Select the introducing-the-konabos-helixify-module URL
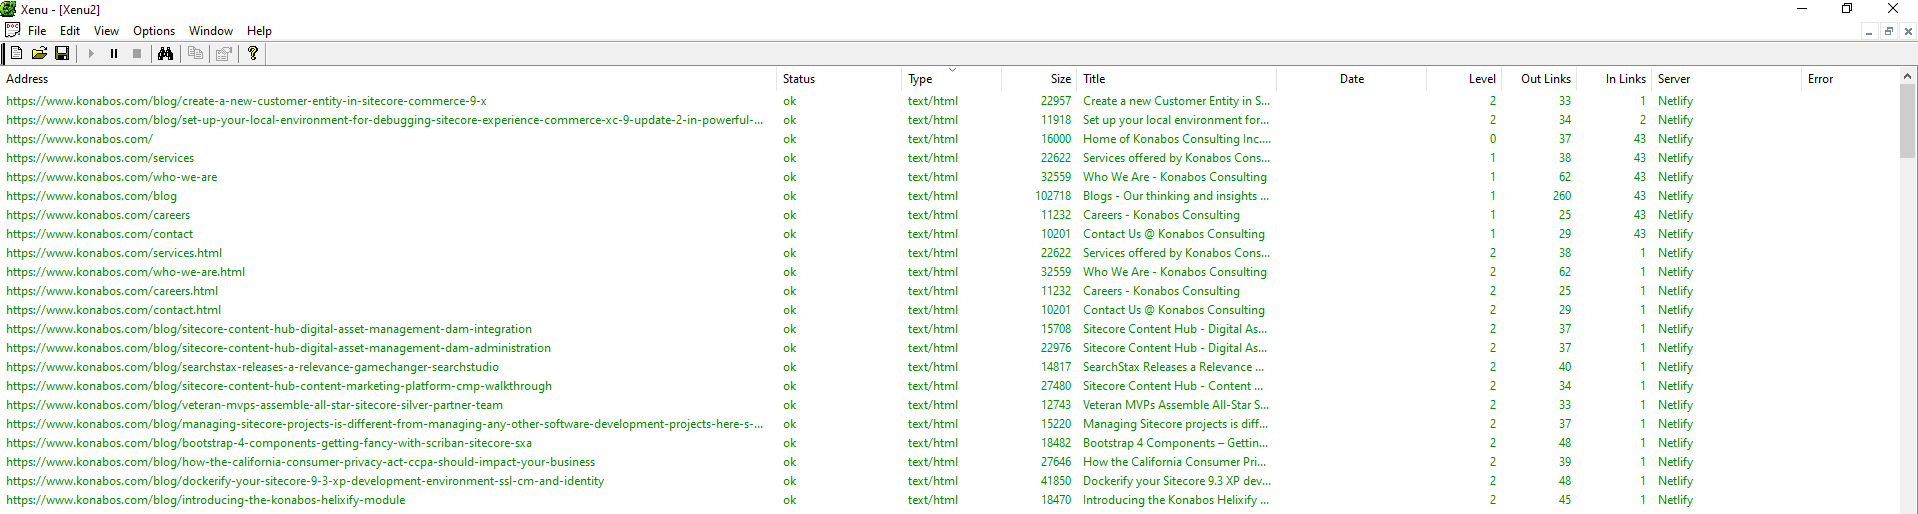Viewport: 1918px width, 514px height. (206, 500)
